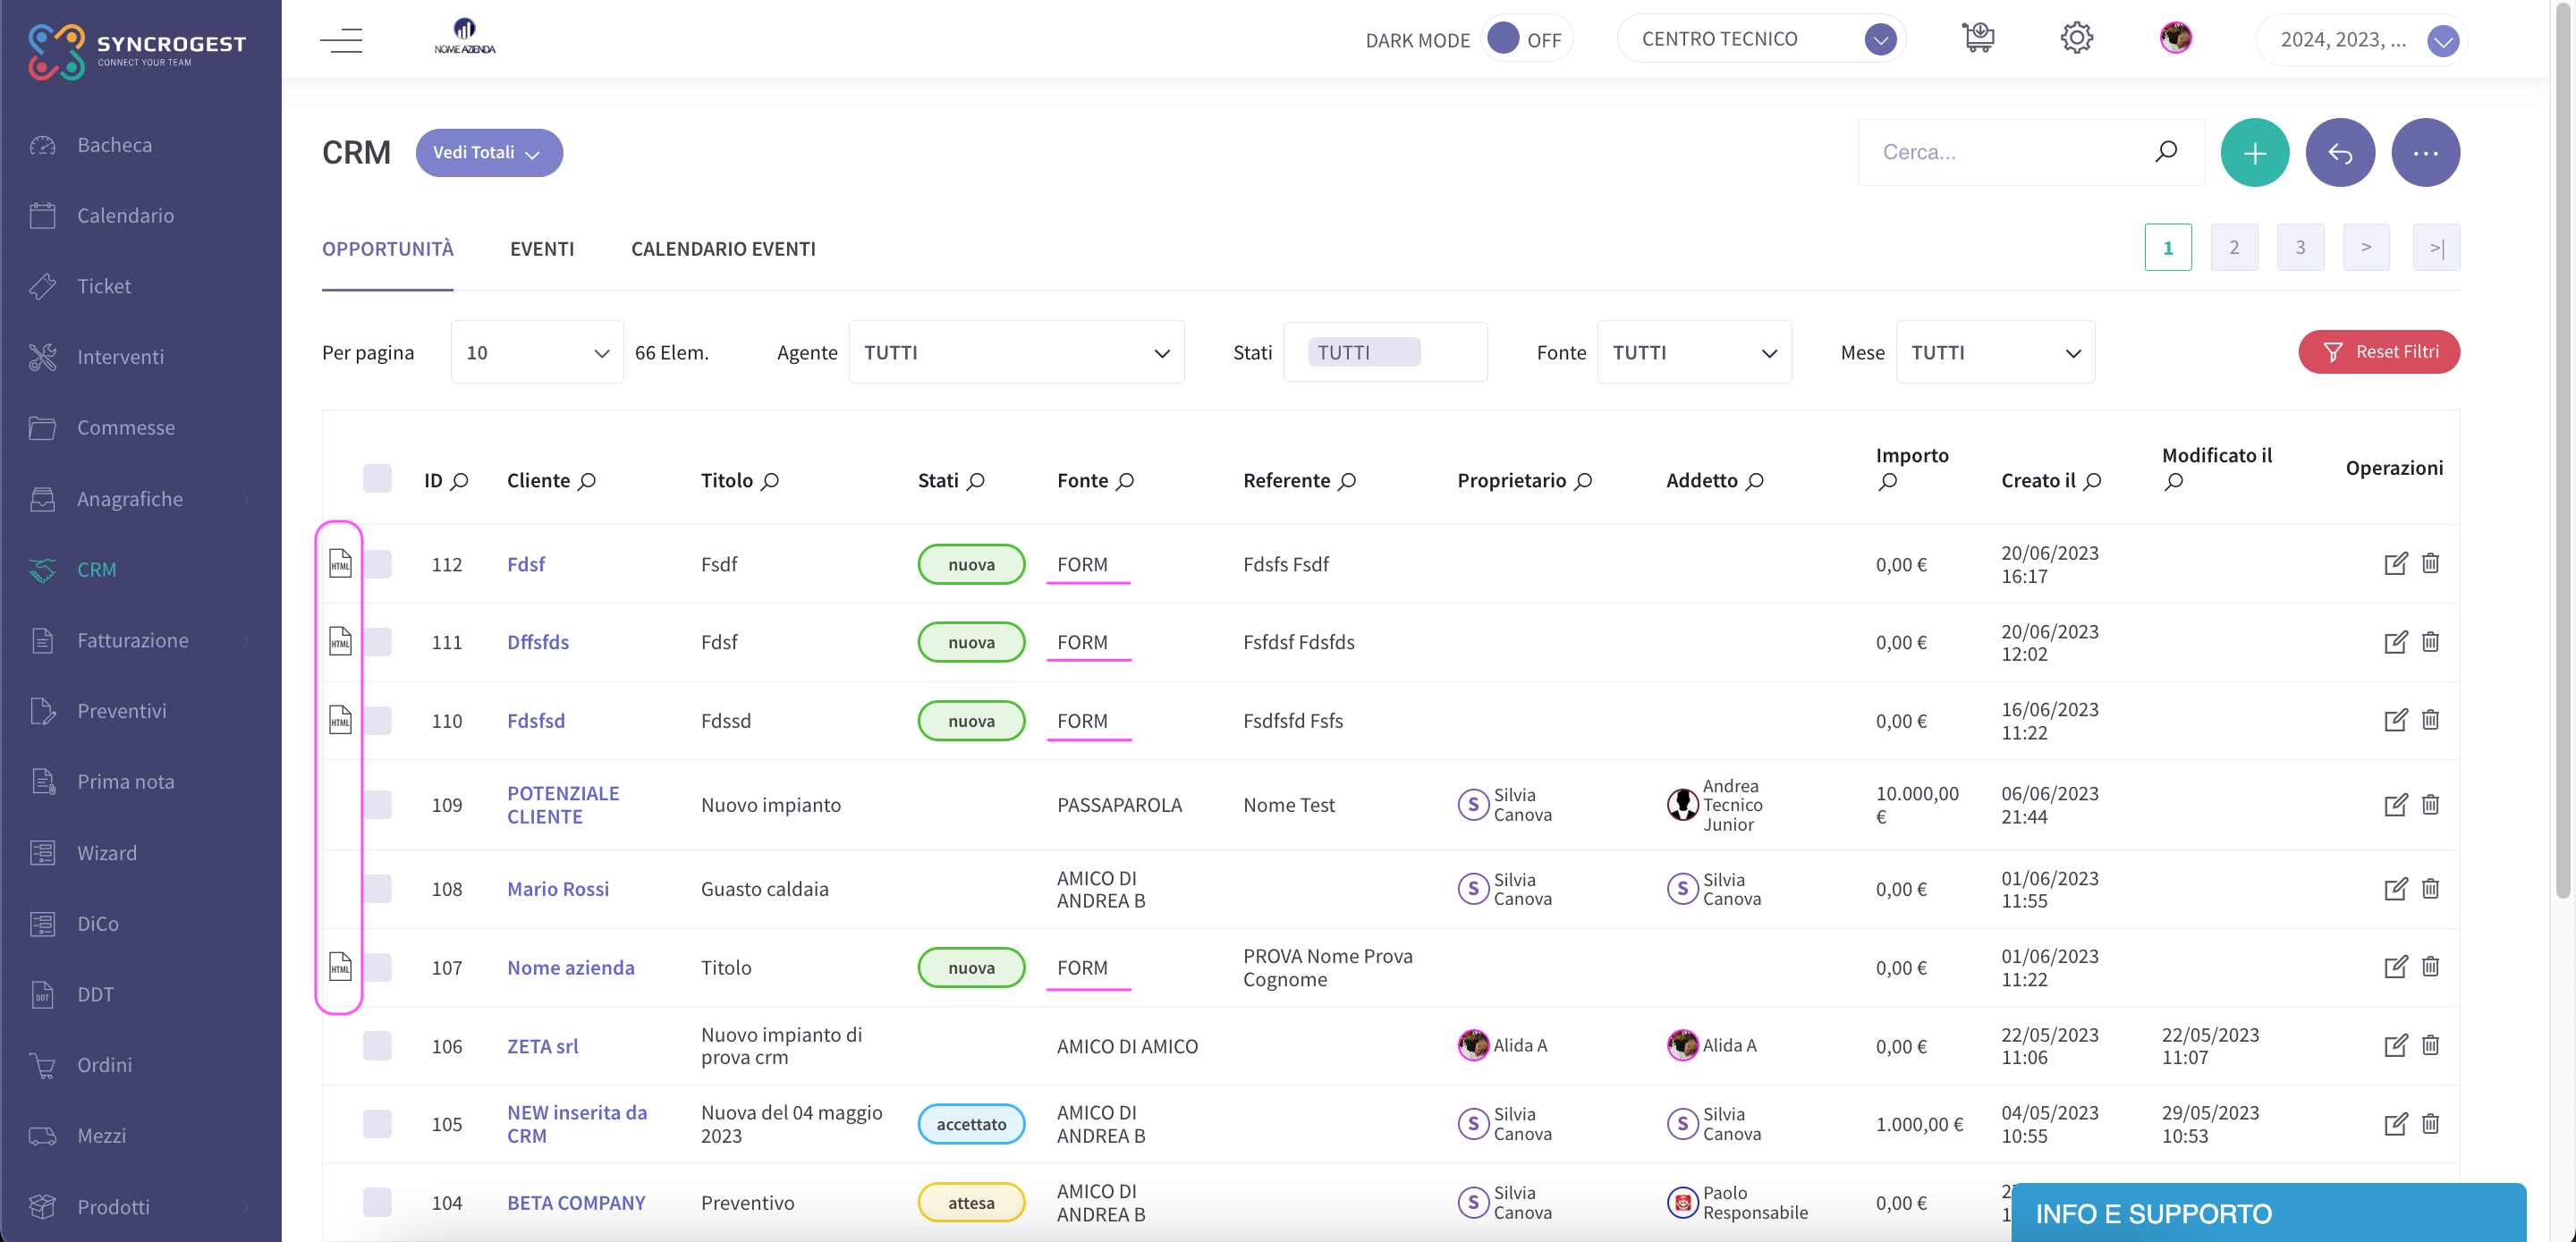This screenshot has width=2576, height=1242.
Task: Toggle Dark Mode switch
Action: [1525, 39]
